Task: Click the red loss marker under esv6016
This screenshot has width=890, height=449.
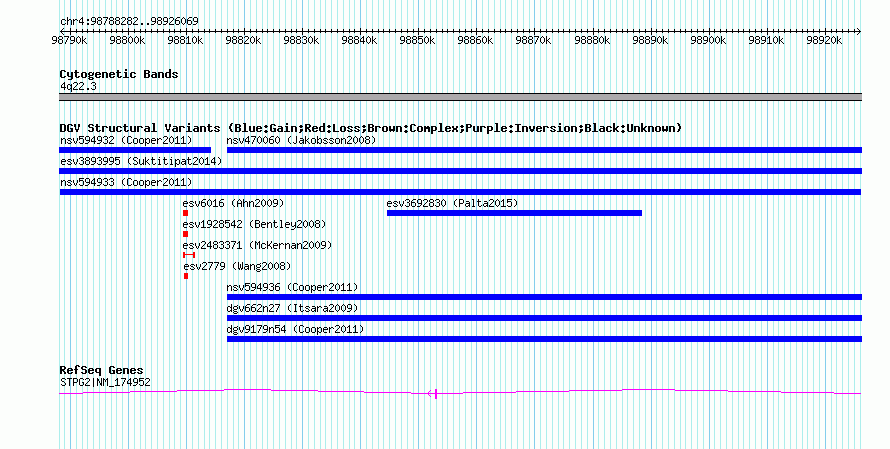Action: pos(186,213)
